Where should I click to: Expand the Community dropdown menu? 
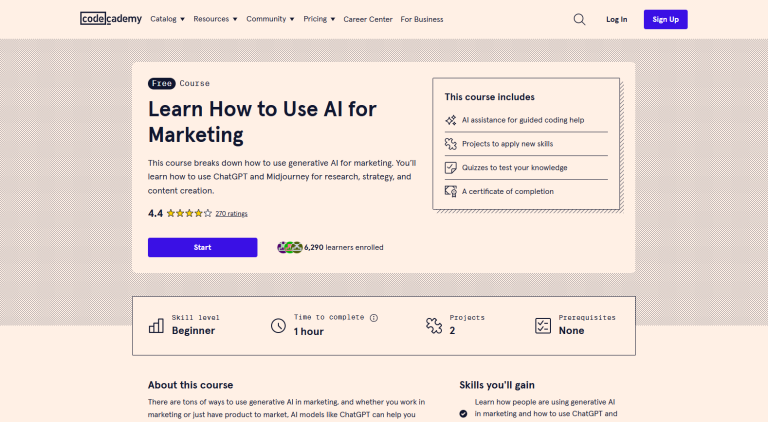[270, 19]
